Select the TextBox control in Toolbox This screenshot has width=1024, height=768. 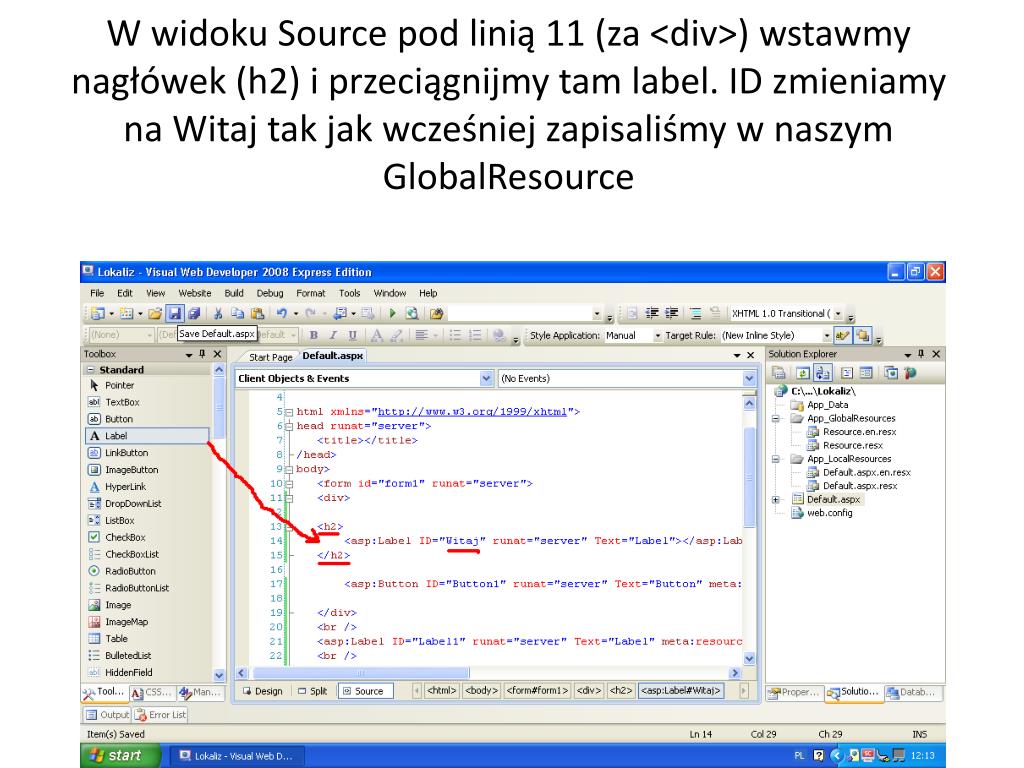(147, 402)
